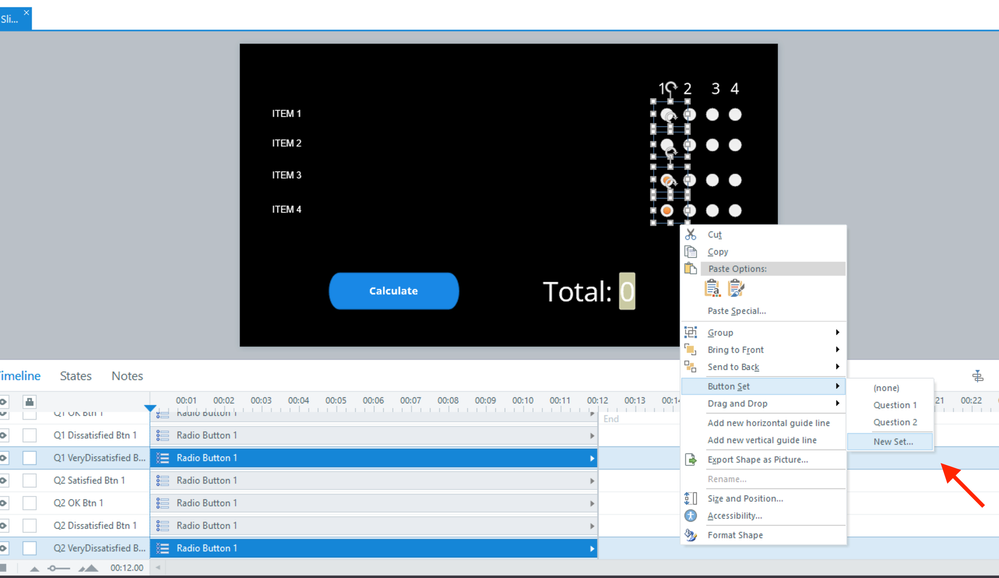This screenshot has width=999, height=578.
Task: Click the timeline zoom slider handle
Action: click(52, 568)
